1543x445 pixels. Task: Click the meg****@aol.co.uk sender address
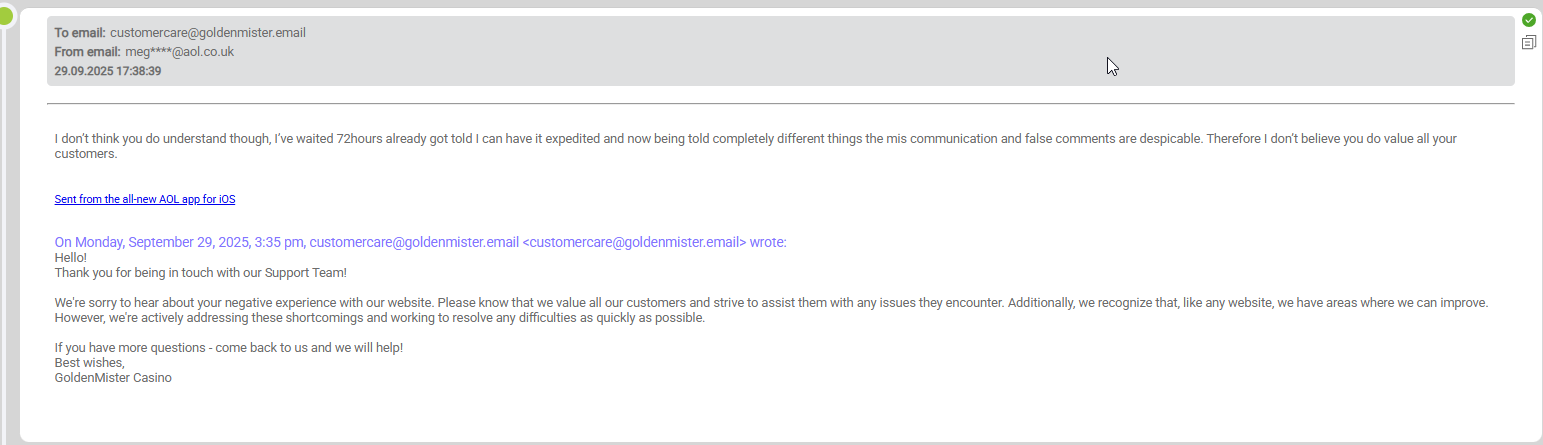pos(180,51)
